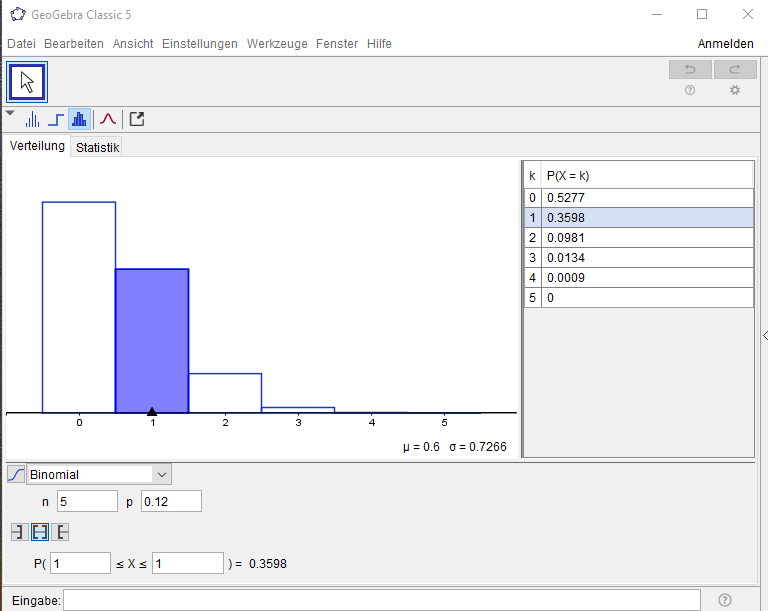
Task: Toggle the bar chart graph style
Action: point(79,119)
